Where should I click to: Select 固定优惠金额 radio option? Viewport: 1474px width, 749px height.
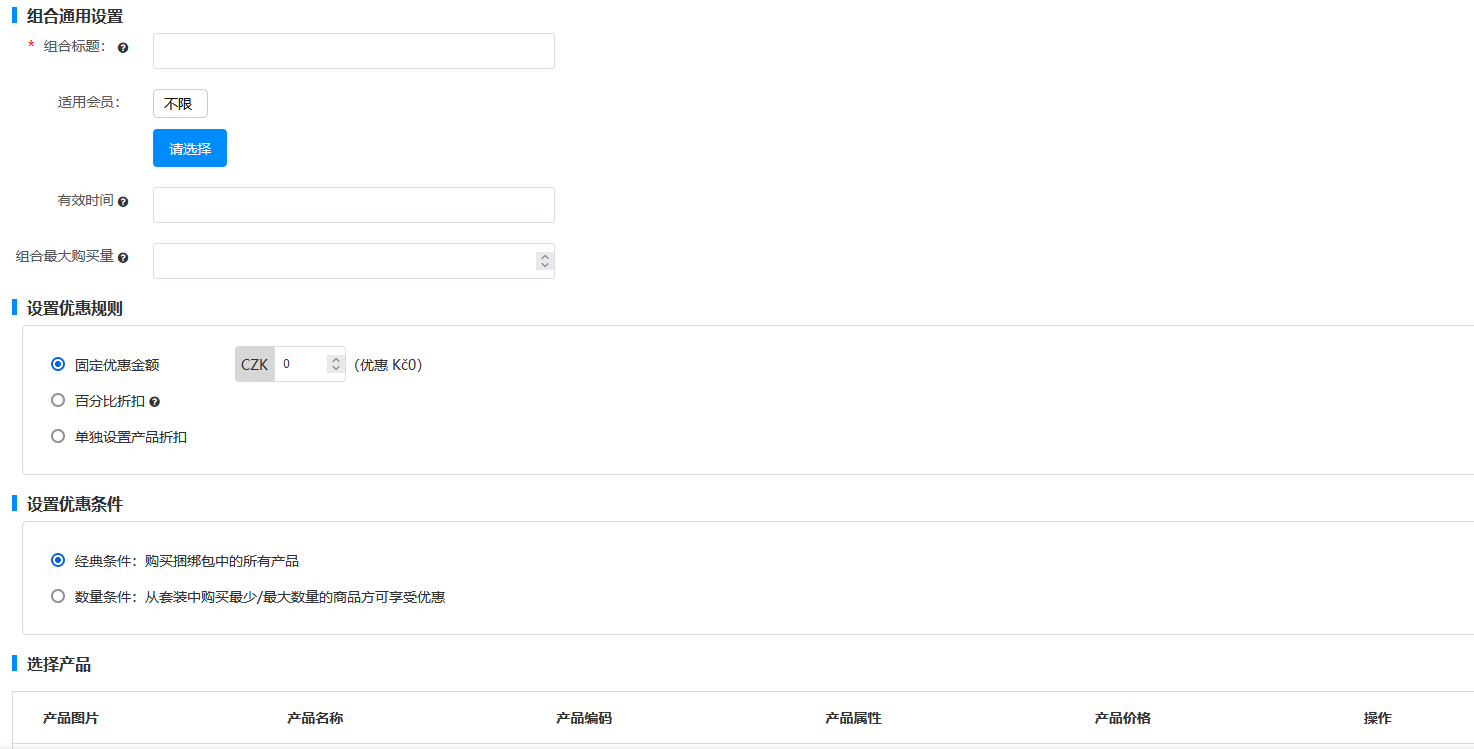pos(58,365)
